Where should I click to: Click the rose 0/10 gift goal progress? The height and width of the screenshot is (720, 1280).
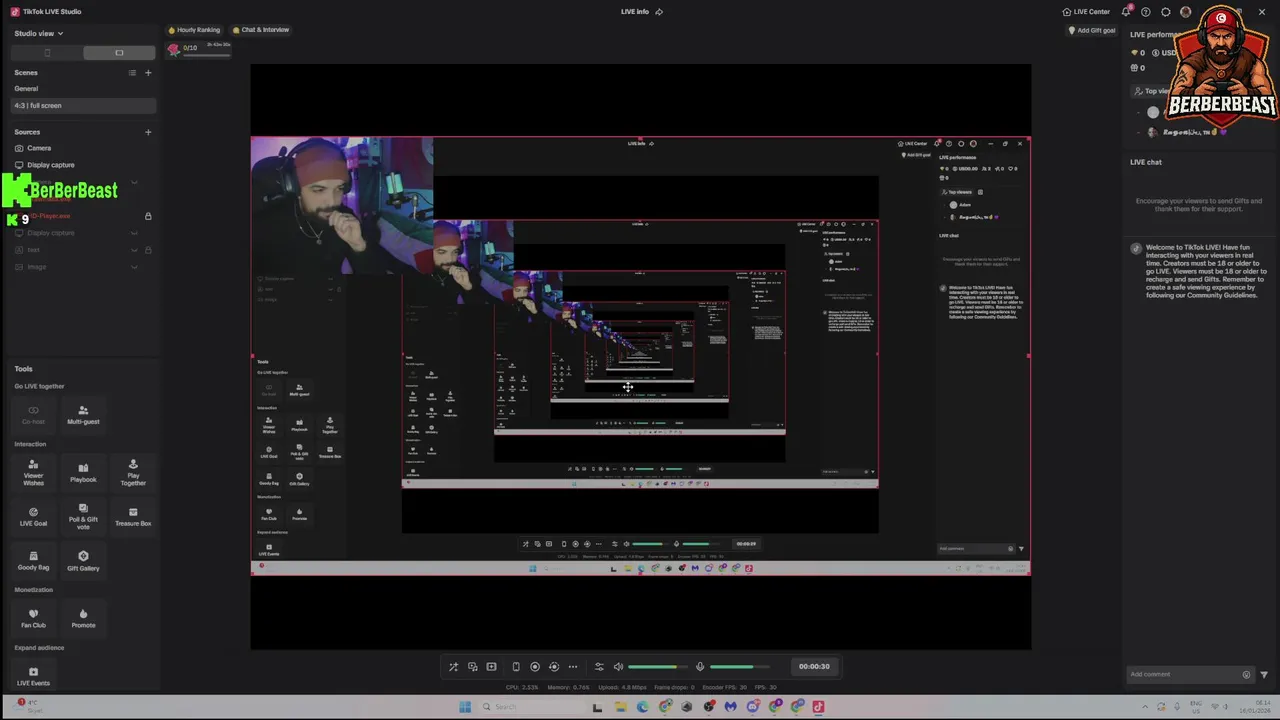pyautogui.click(x=199, y=48)
